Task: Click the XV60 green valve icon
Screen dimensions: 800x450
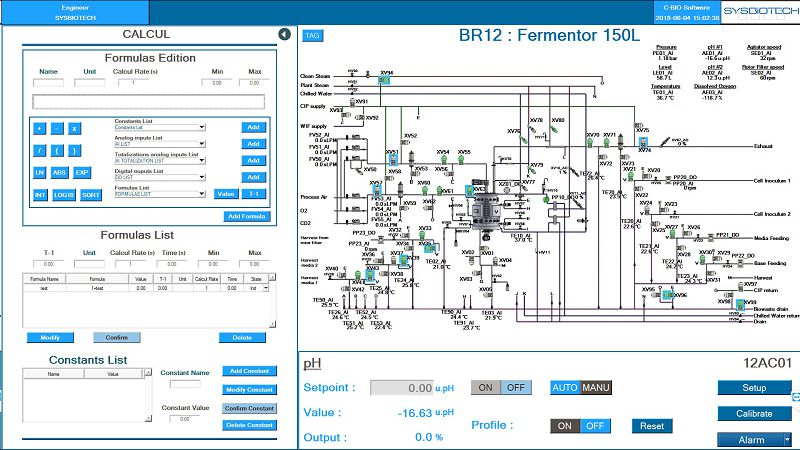Action: pyautogui.click(x=424, y=190)
